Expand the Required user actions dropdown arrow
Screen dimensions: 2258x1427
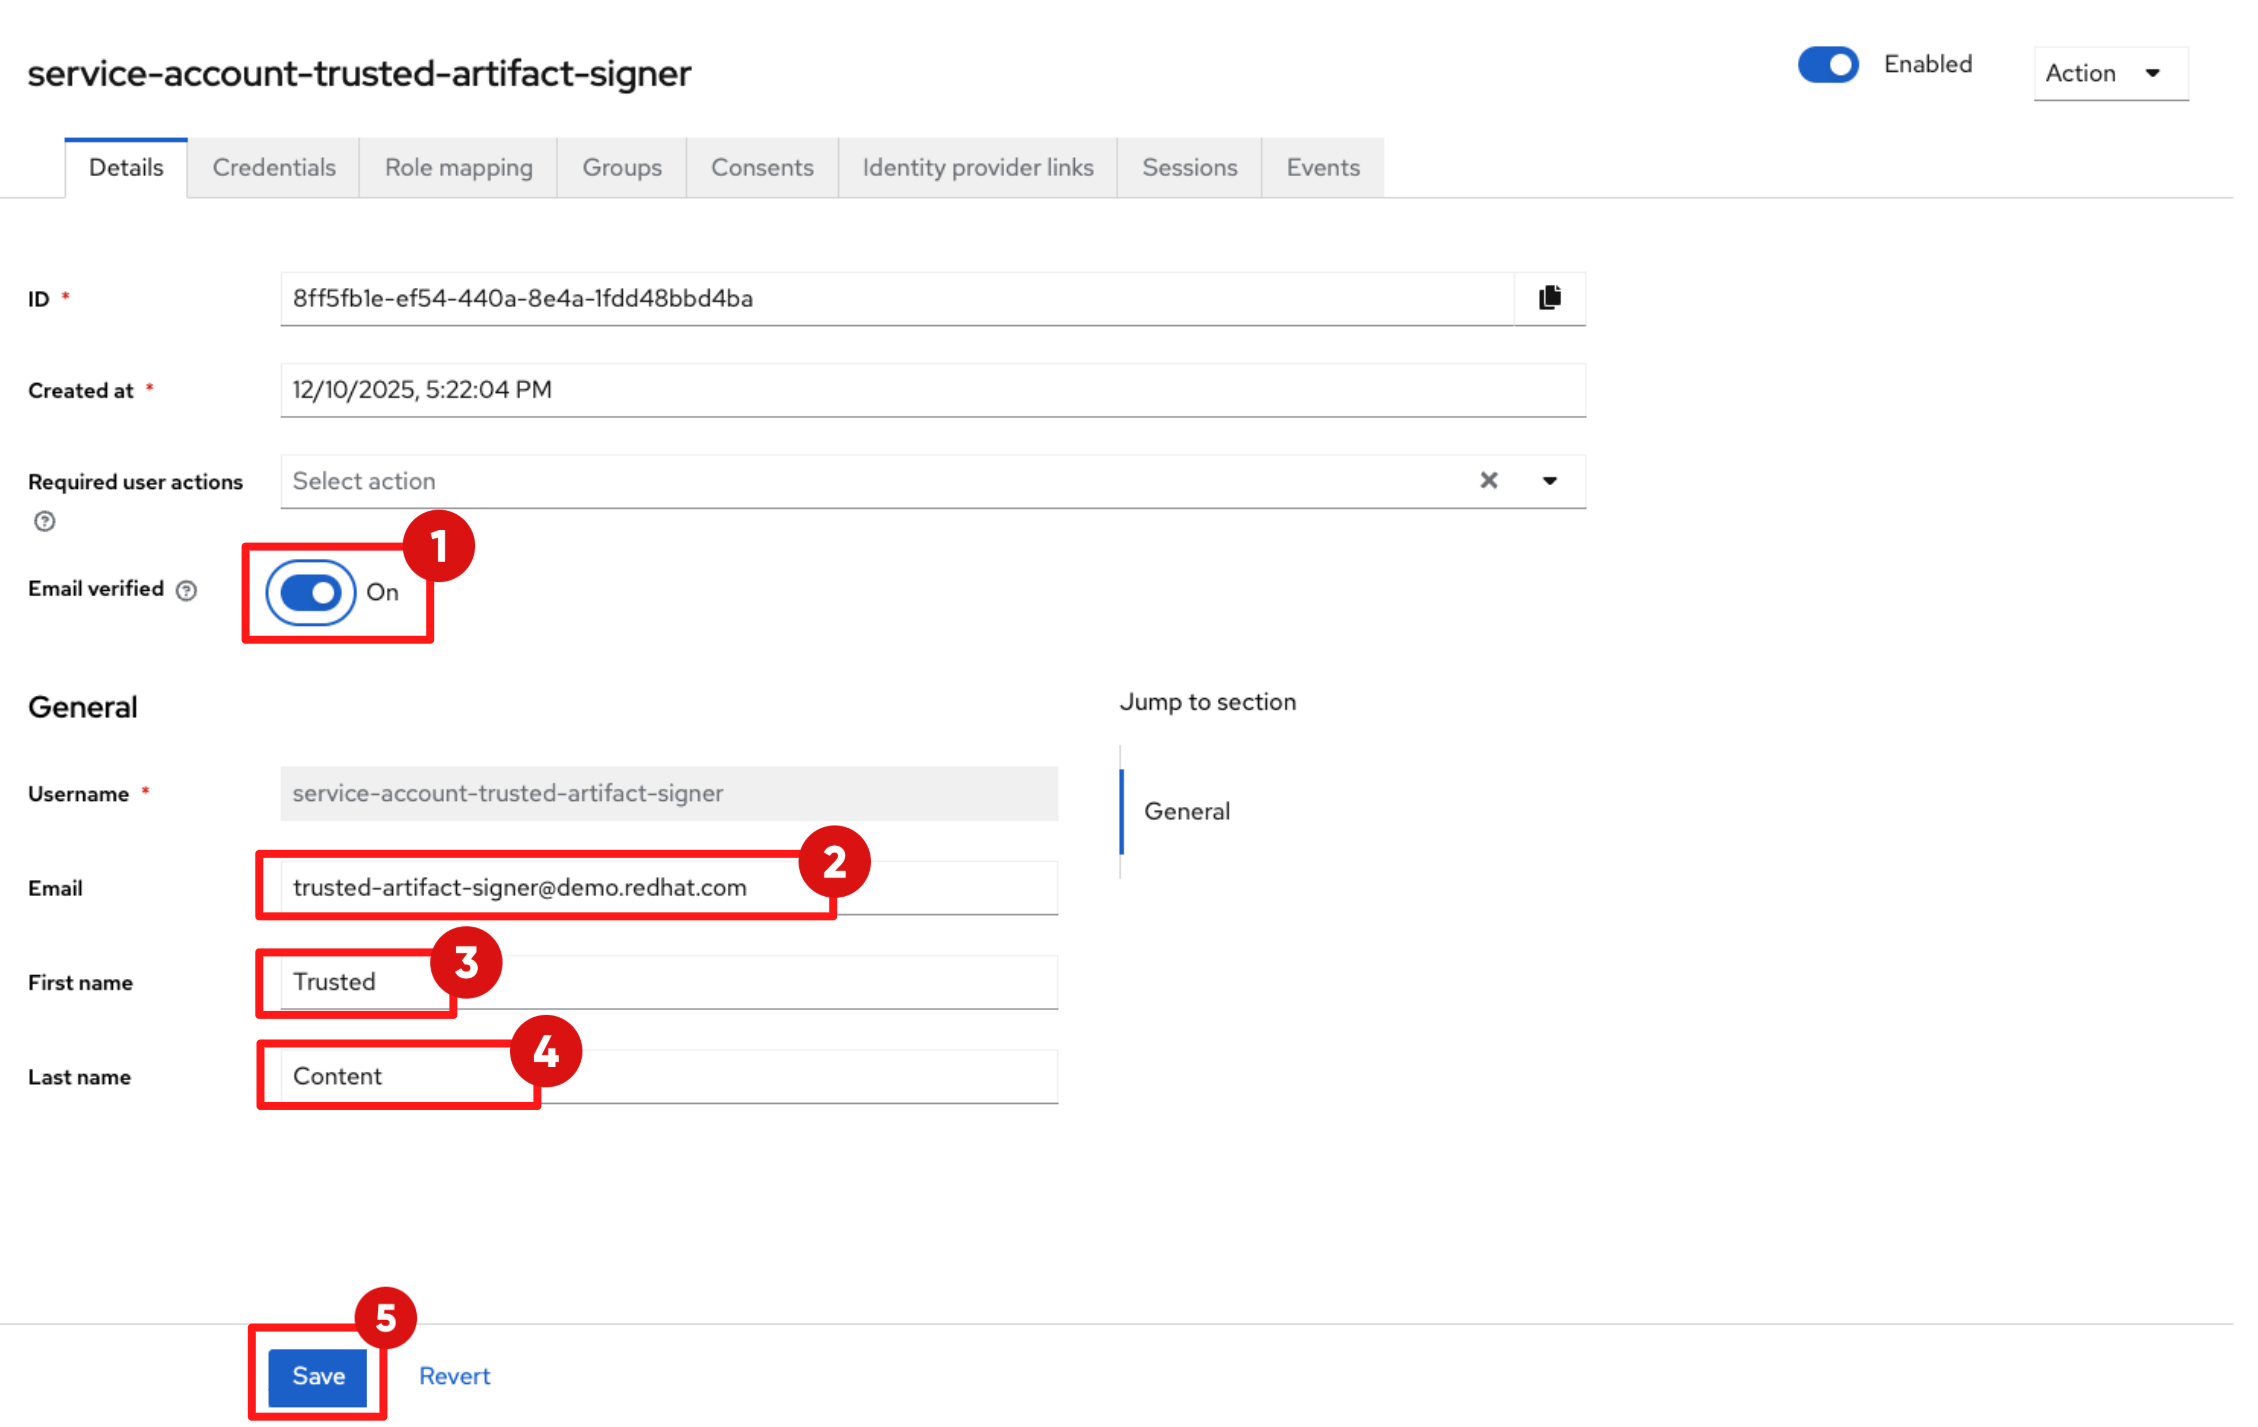[1549, 481]
